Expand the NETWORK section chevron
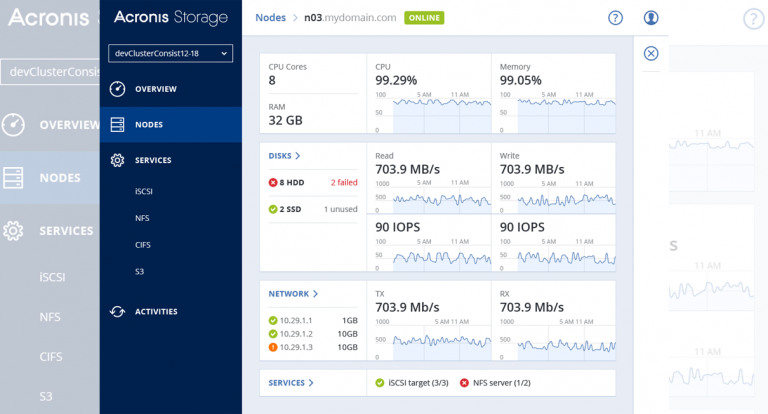Screen dimensions: 768x414 [315, 294]
